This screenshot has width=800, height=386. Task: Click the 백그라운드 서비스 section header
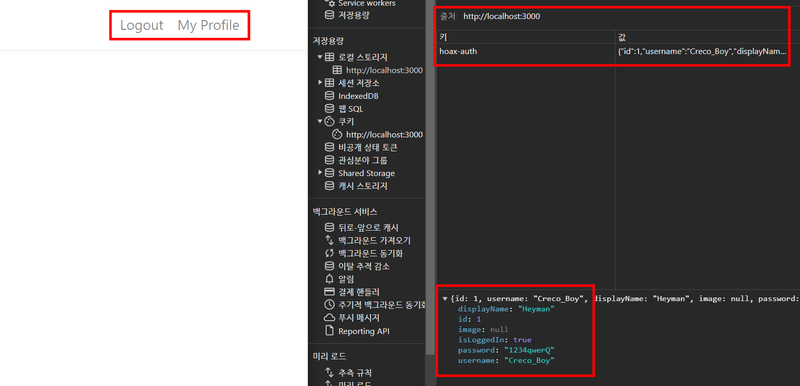click(x=345, y=212)
